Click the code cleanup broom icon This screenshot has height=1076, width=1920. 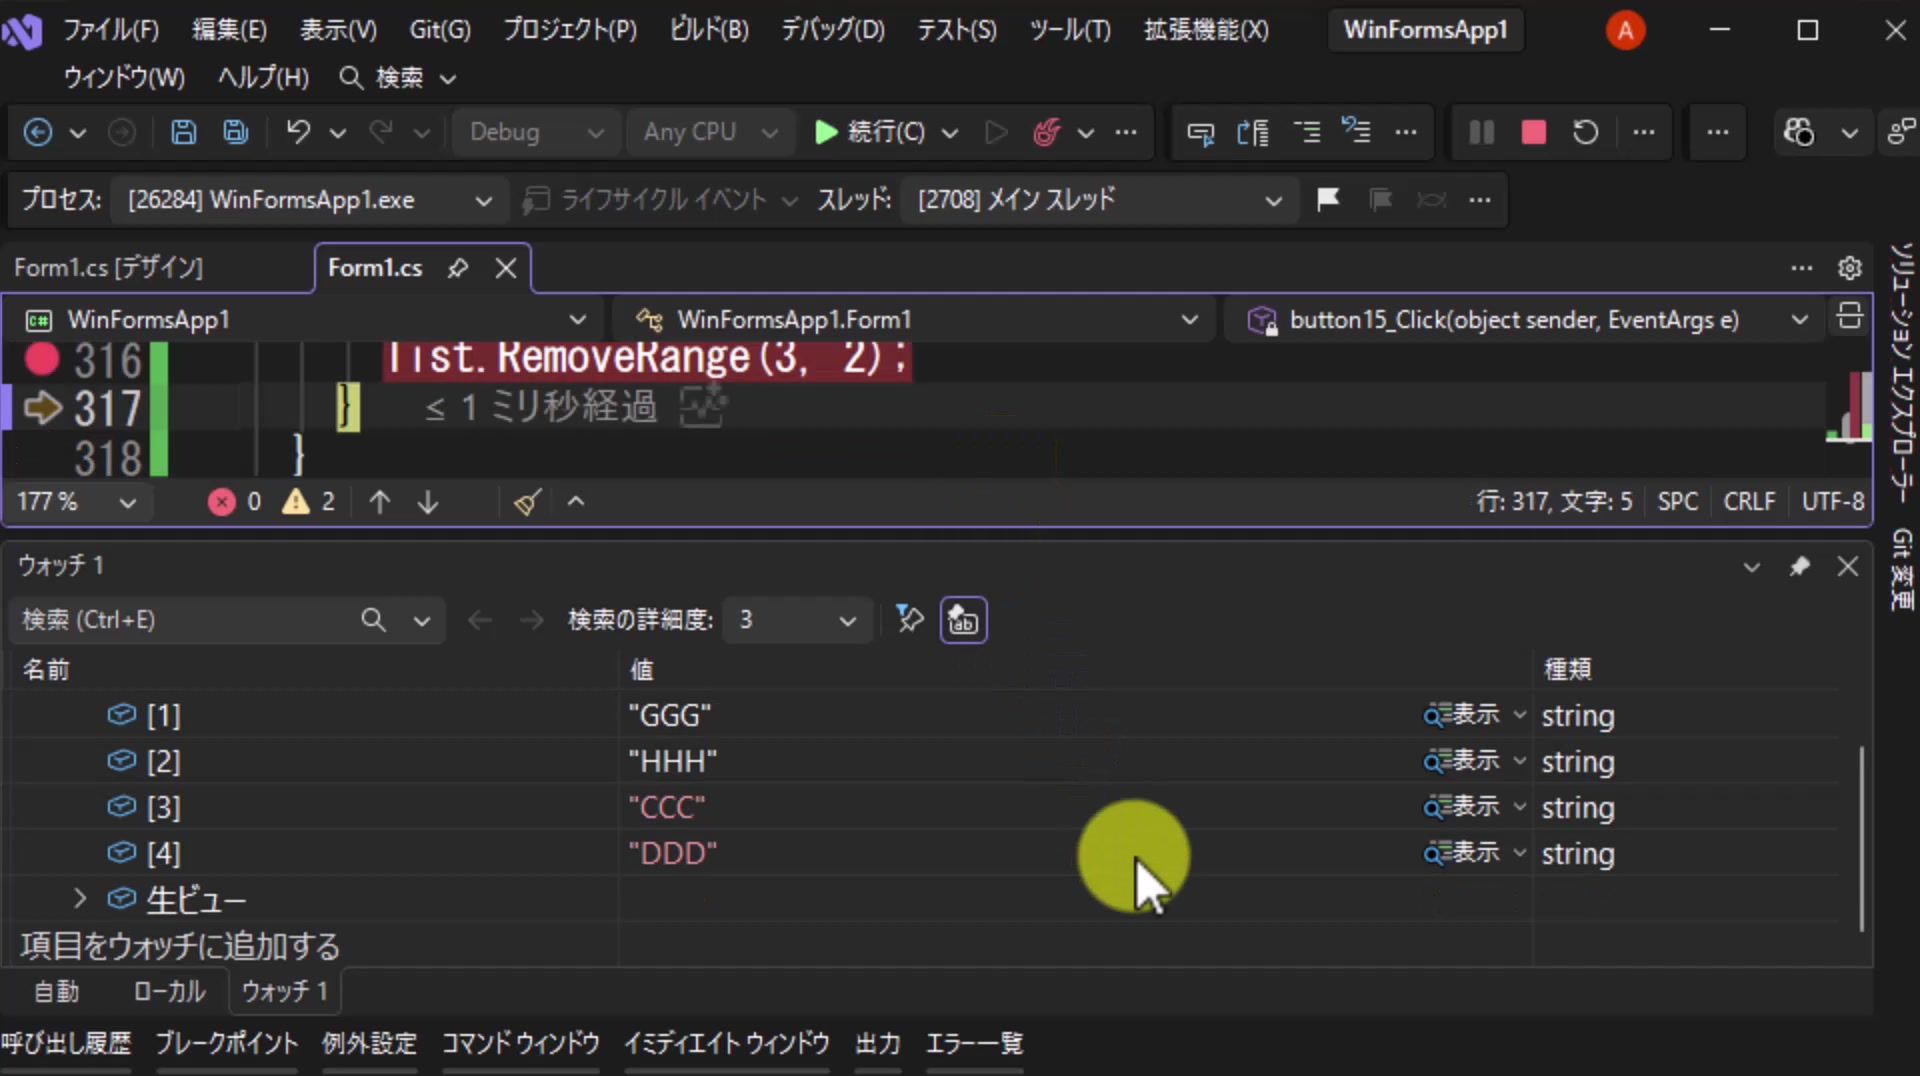(x=527, y=502)
